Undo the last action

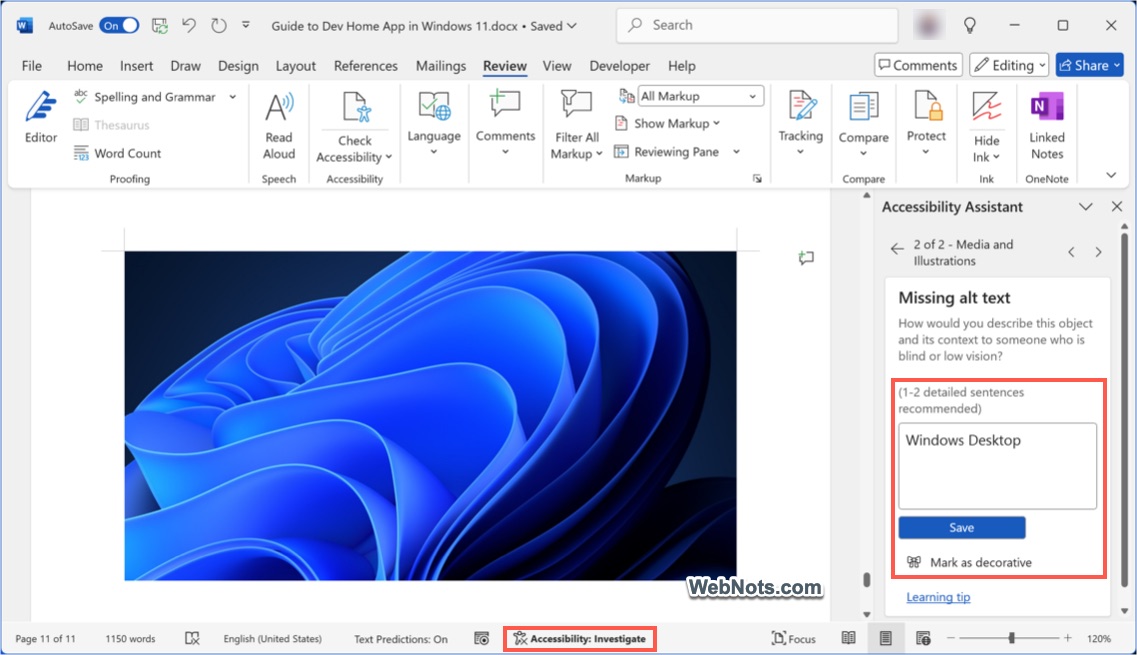(189, 25)
